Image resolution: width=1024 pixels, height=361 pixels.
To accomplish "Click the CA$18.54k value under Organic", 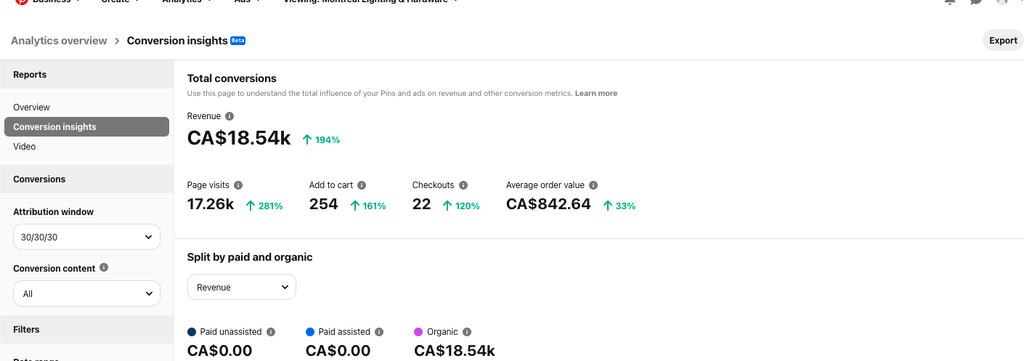I will click(x=455, y=351).
